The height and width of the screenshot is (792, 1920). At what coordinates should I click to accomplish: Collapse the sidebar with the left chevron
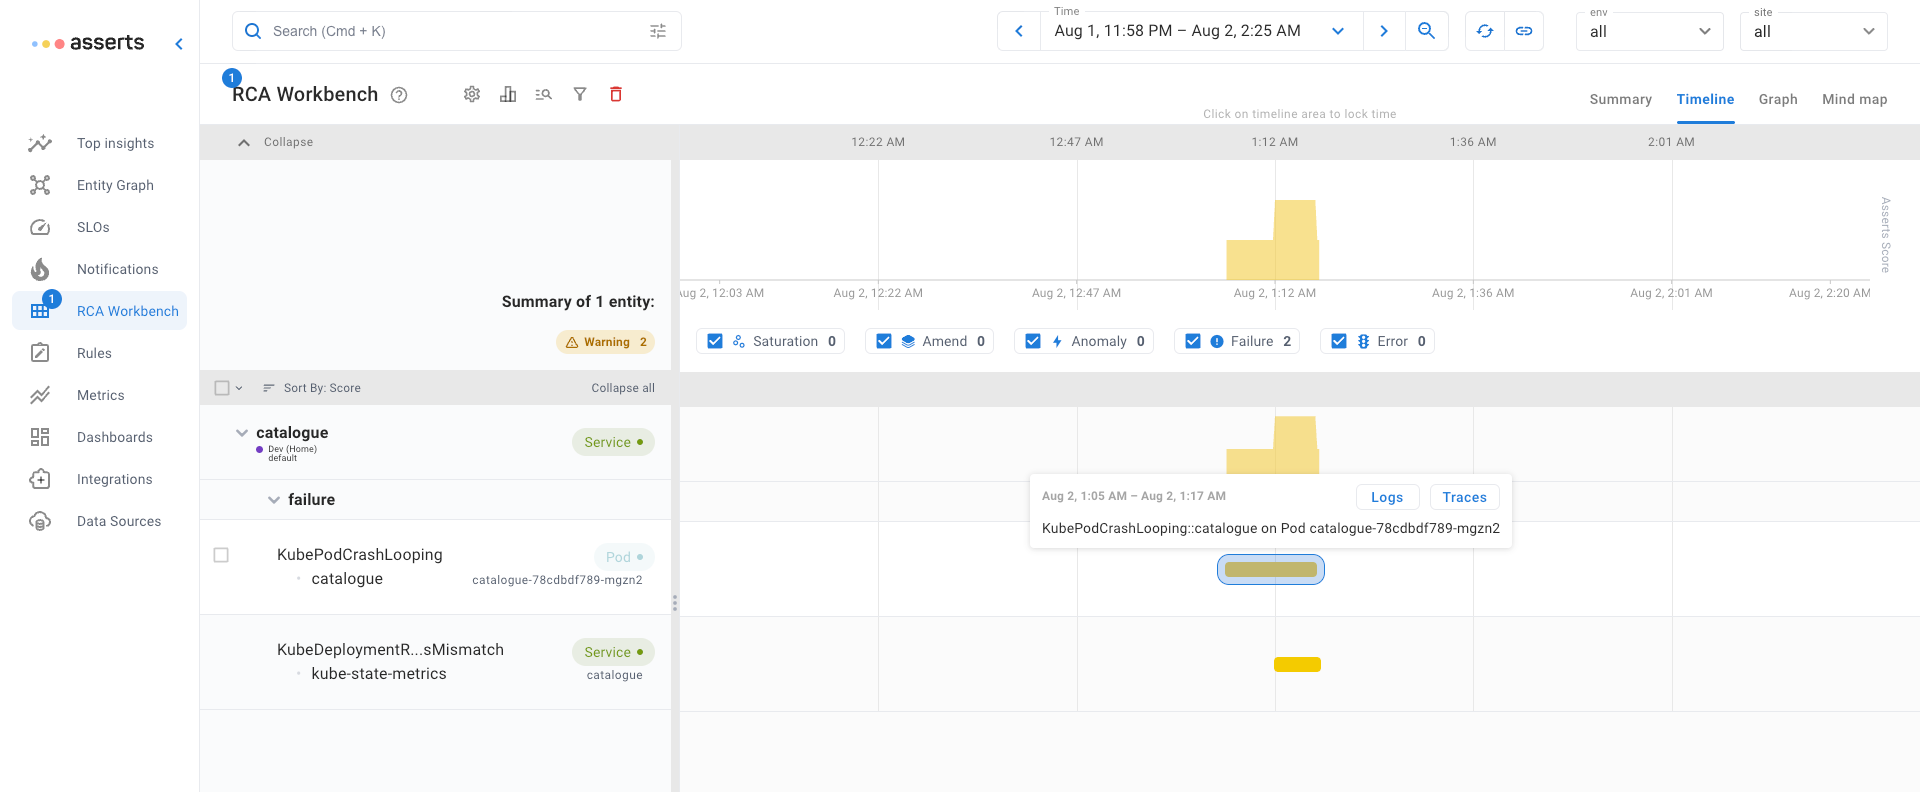click(179, 43)
